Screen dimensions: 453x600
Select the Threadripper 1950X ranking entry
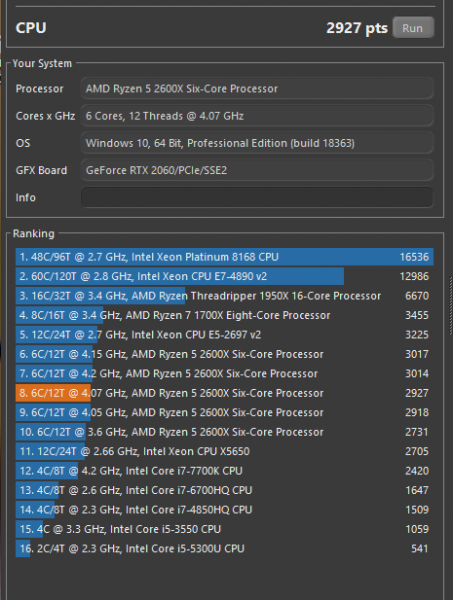pyautogui.click(x=225, y=296)
